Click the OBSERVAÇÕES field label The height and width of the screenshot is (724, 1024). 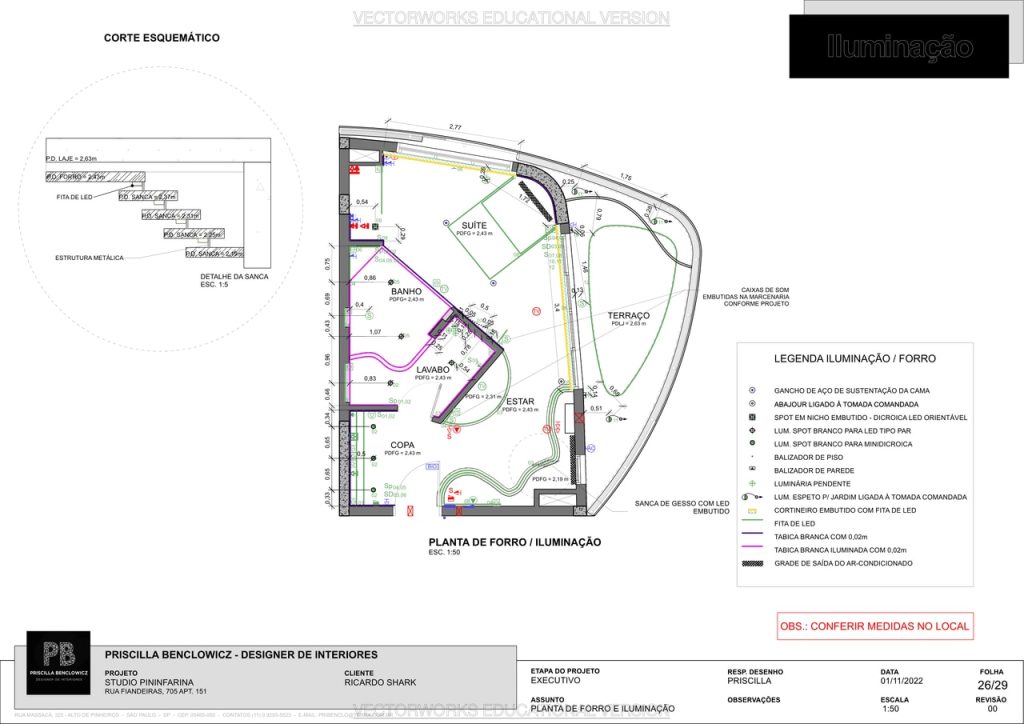754,700
